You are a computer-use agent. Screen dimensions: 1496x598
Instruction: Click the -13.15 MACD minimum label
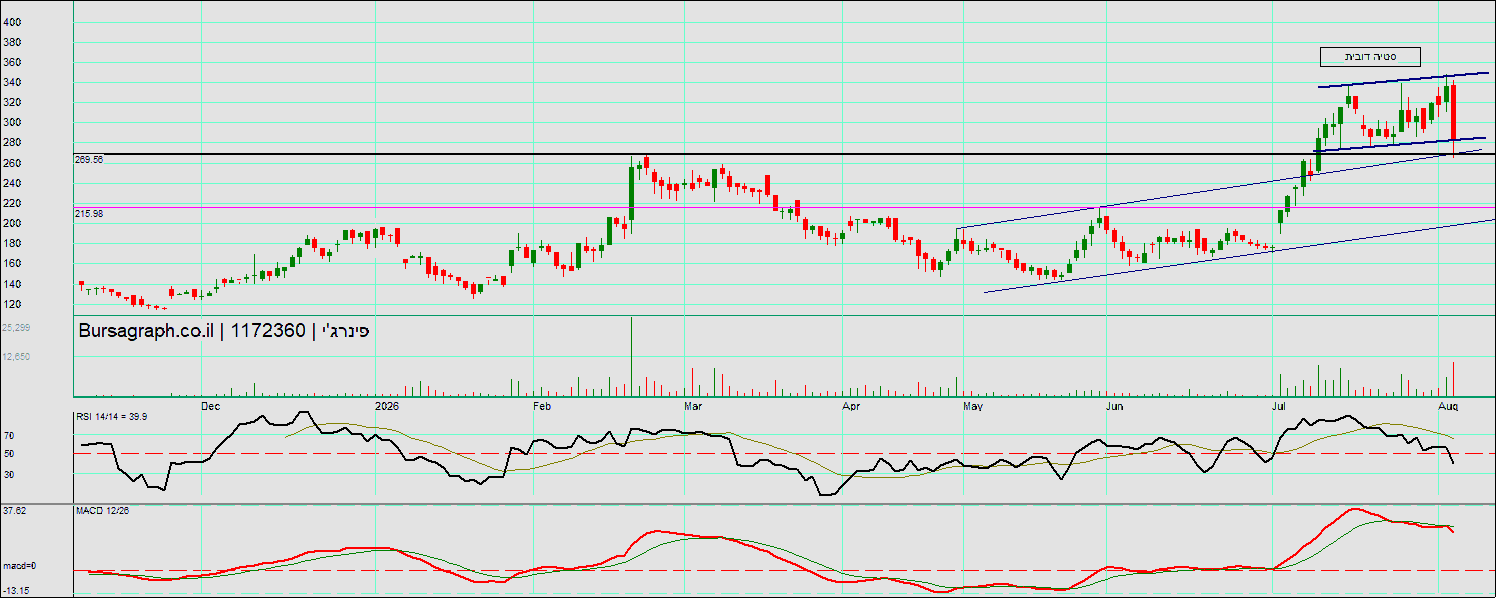(14, 591)
